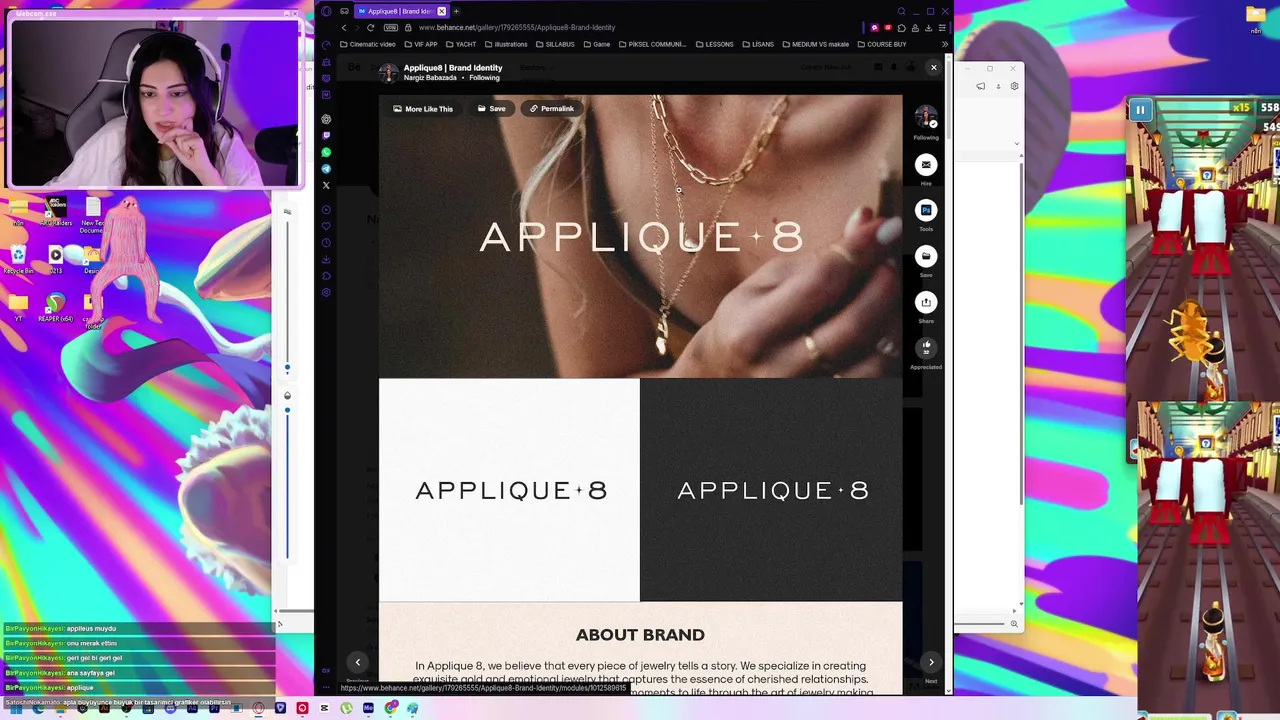Open Extensions icon in Opera sidebar

pyautogui.click(x=326, y=276)
